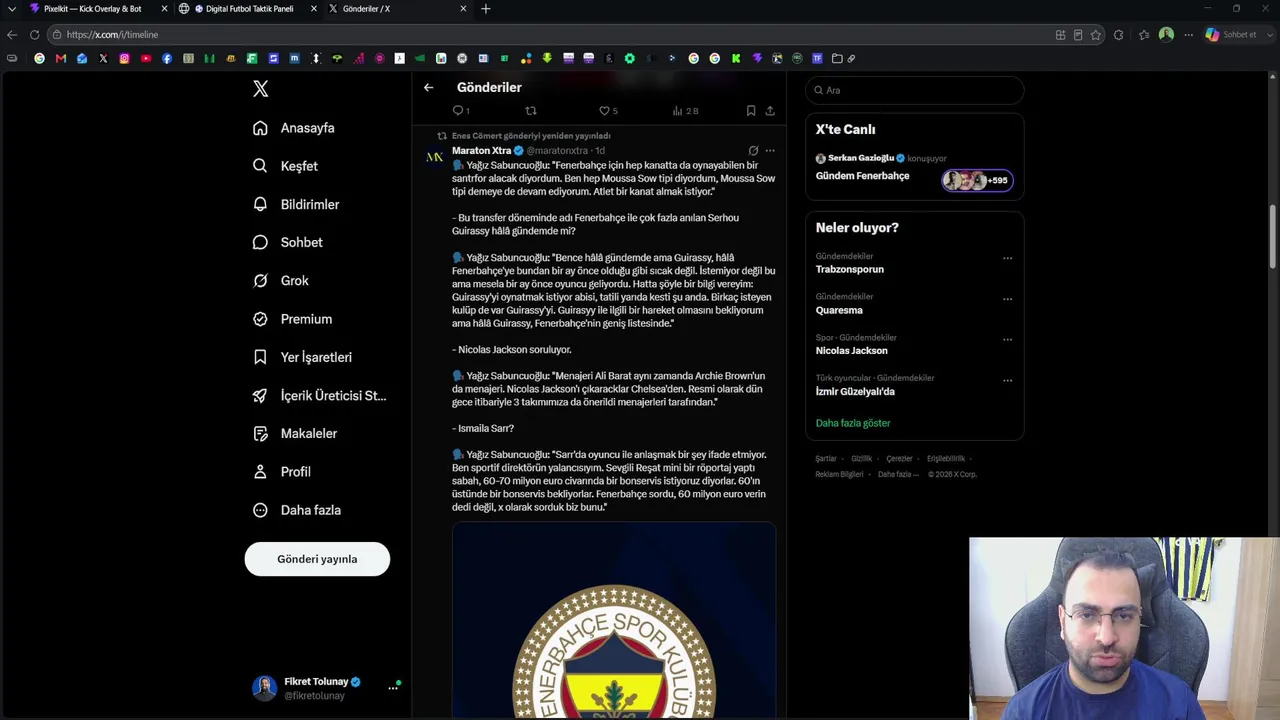Click the Gmail bookmark icon in bookmarks bar
1280x720 pixels.
(61, 58)
